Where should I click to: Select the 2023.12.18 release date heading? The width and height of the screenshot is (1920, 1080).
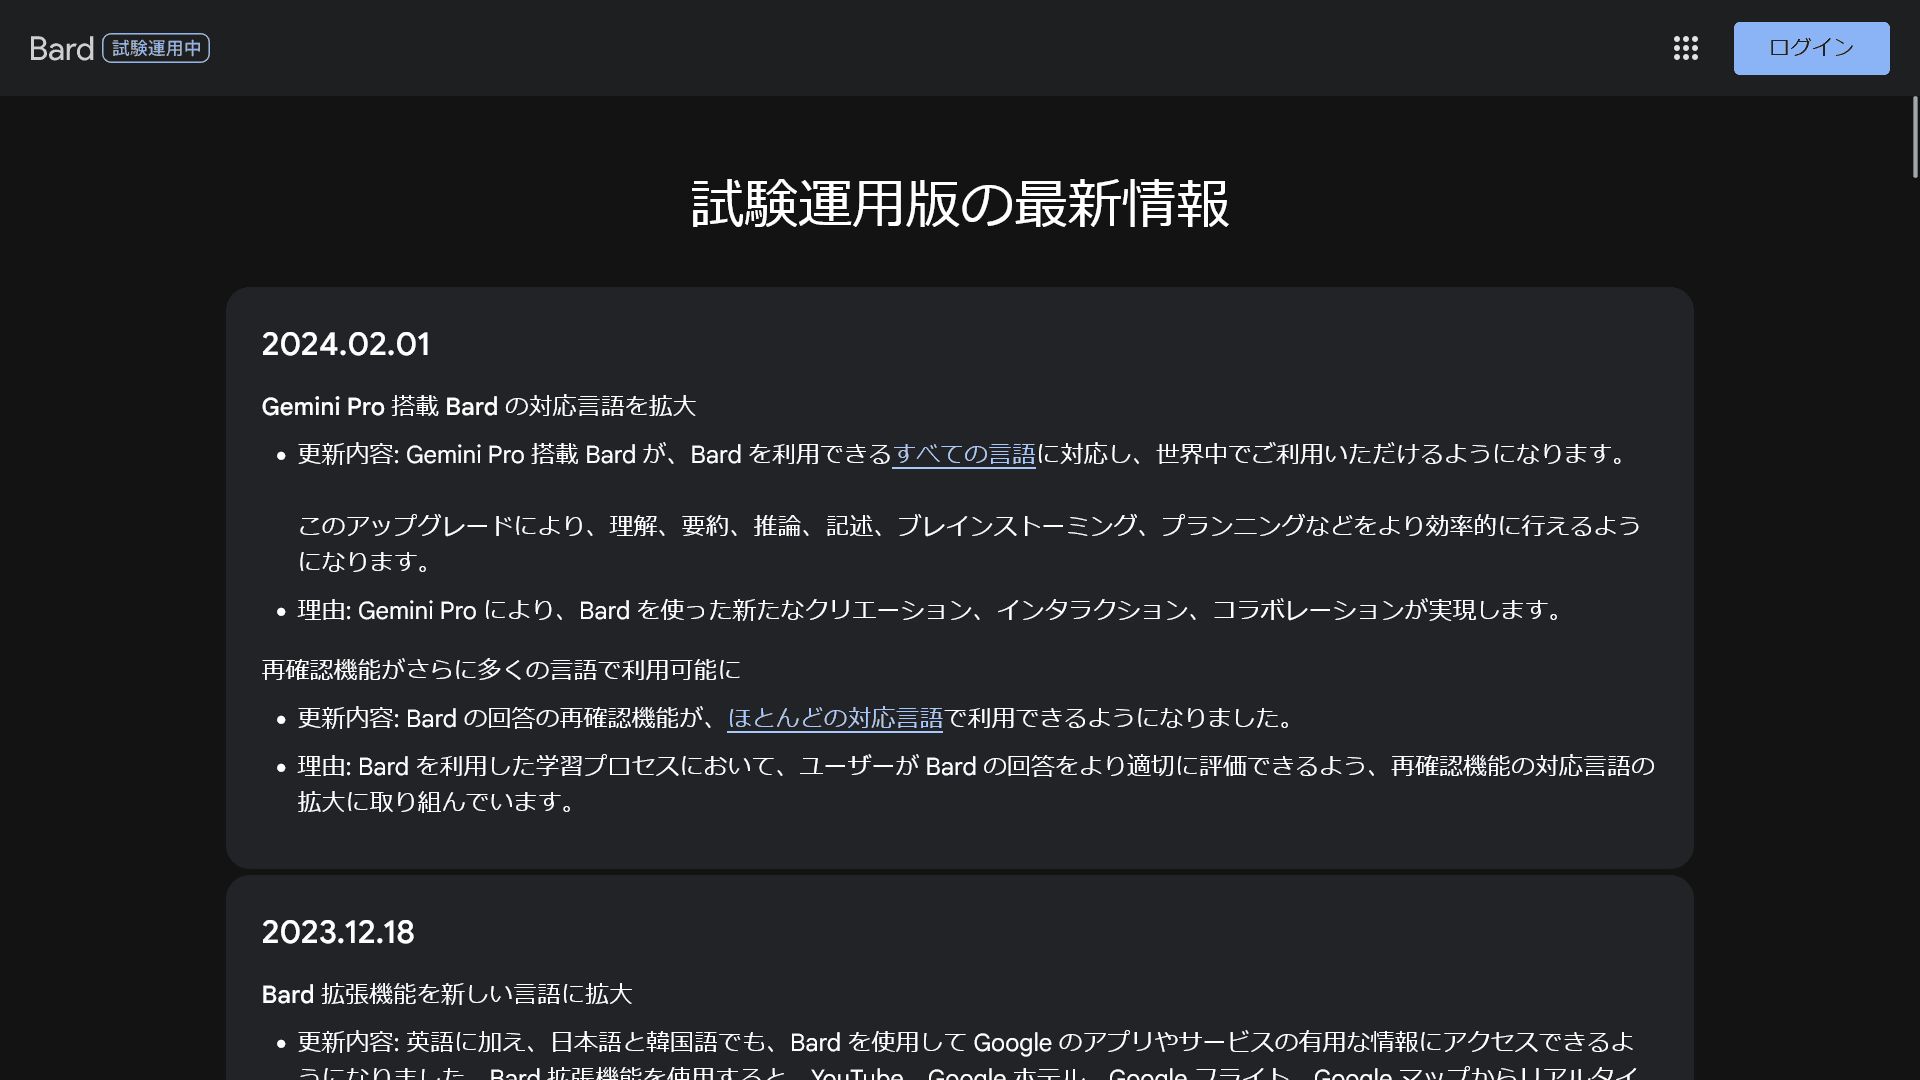click(x=338, y=932)
